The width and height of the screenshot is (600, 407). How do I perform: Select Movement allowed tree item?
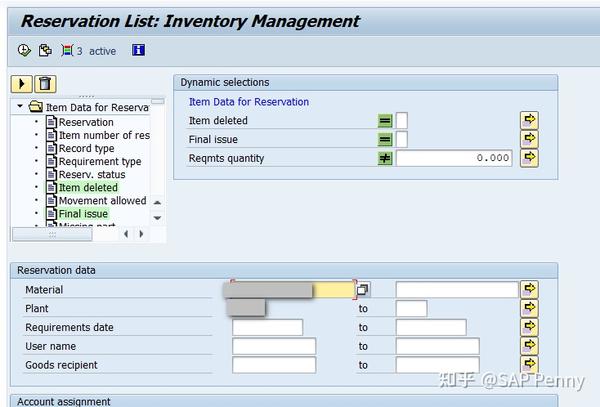(x=102, y=200)
